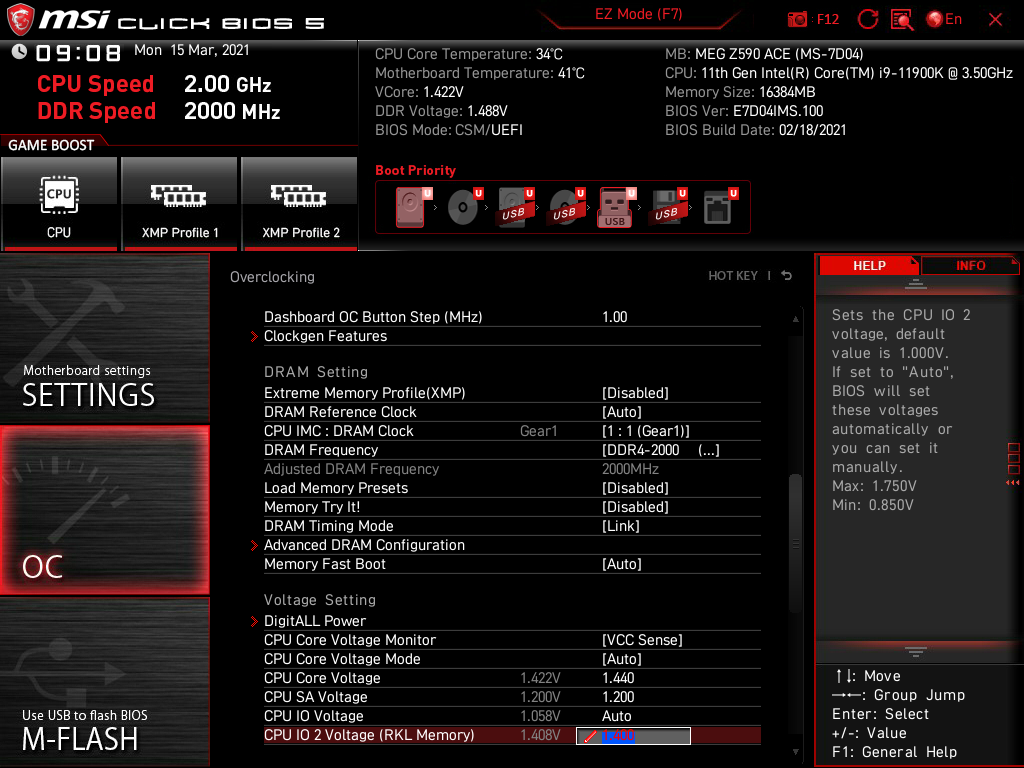This screenshot has width=1024, height=768.
Task: Click the HOT KEY label
Action: click(733, 276)
